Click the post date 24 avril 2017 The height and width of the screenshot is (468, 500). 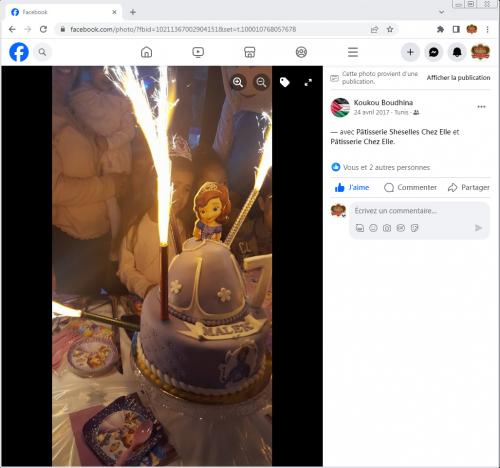tap(371, 112)
